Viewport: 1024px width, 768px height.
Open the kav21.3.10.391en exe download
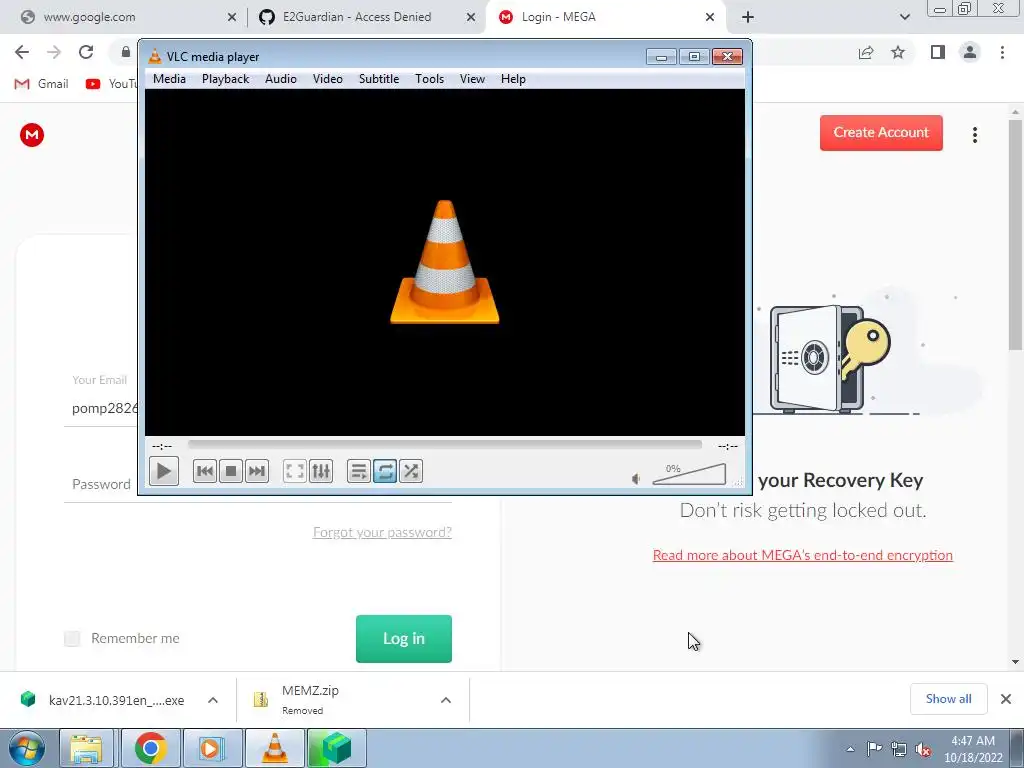103,700
